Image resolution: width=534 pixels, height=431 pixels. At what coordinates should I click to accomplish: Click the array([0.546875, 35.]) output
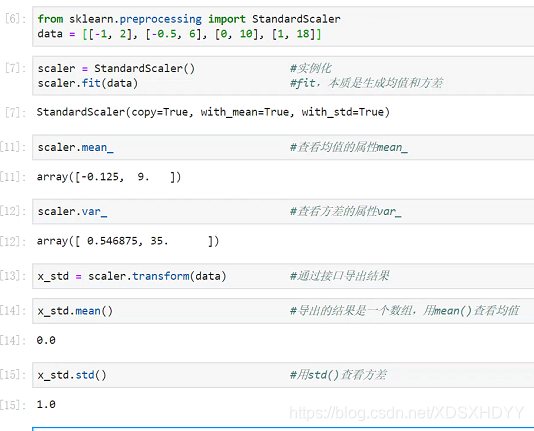tap(128, 241)
